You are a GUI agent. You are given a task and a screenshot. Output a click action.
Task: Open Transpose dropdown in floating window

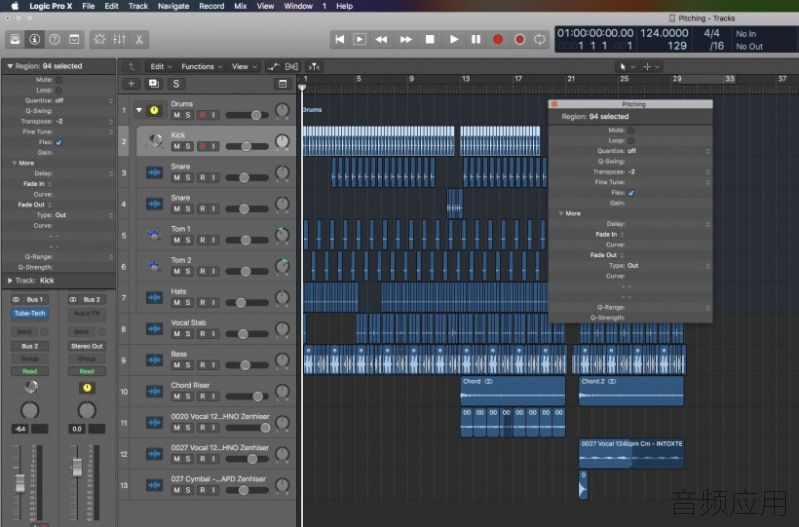pyautogui.click(x=708, y=172)
